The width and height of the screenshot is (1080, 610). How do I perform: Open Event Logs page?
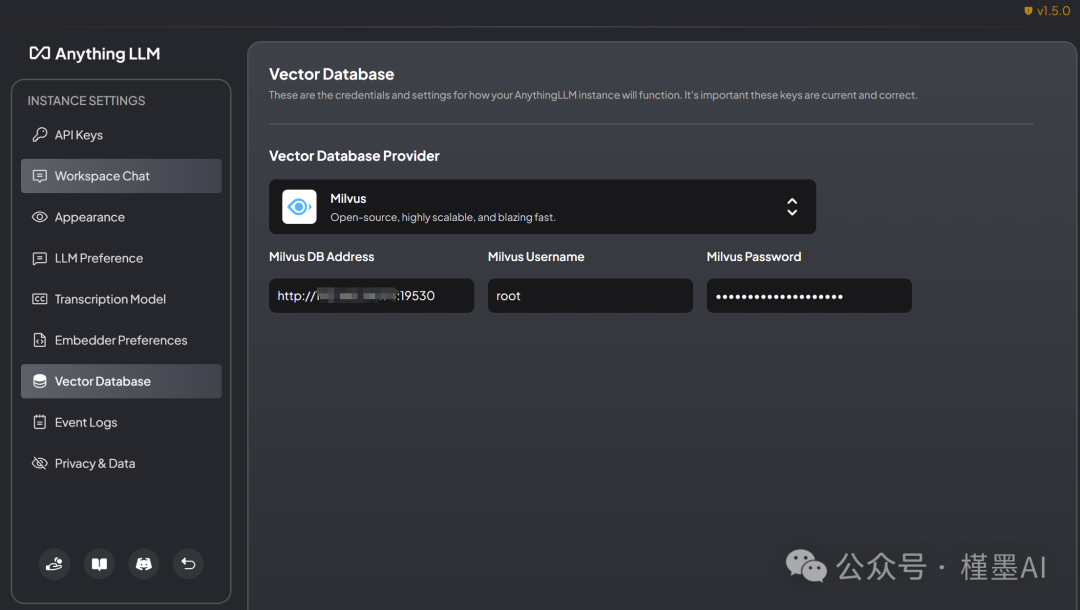coord(121,422)
